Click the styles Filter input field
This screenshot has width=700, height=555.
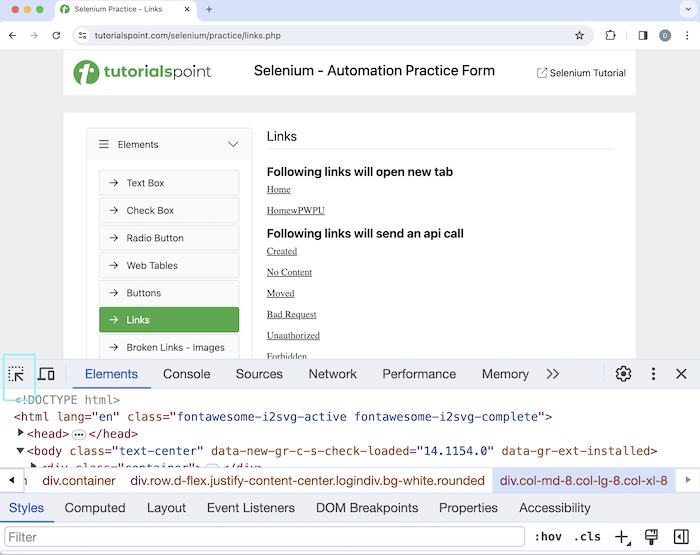coord(265,537)
